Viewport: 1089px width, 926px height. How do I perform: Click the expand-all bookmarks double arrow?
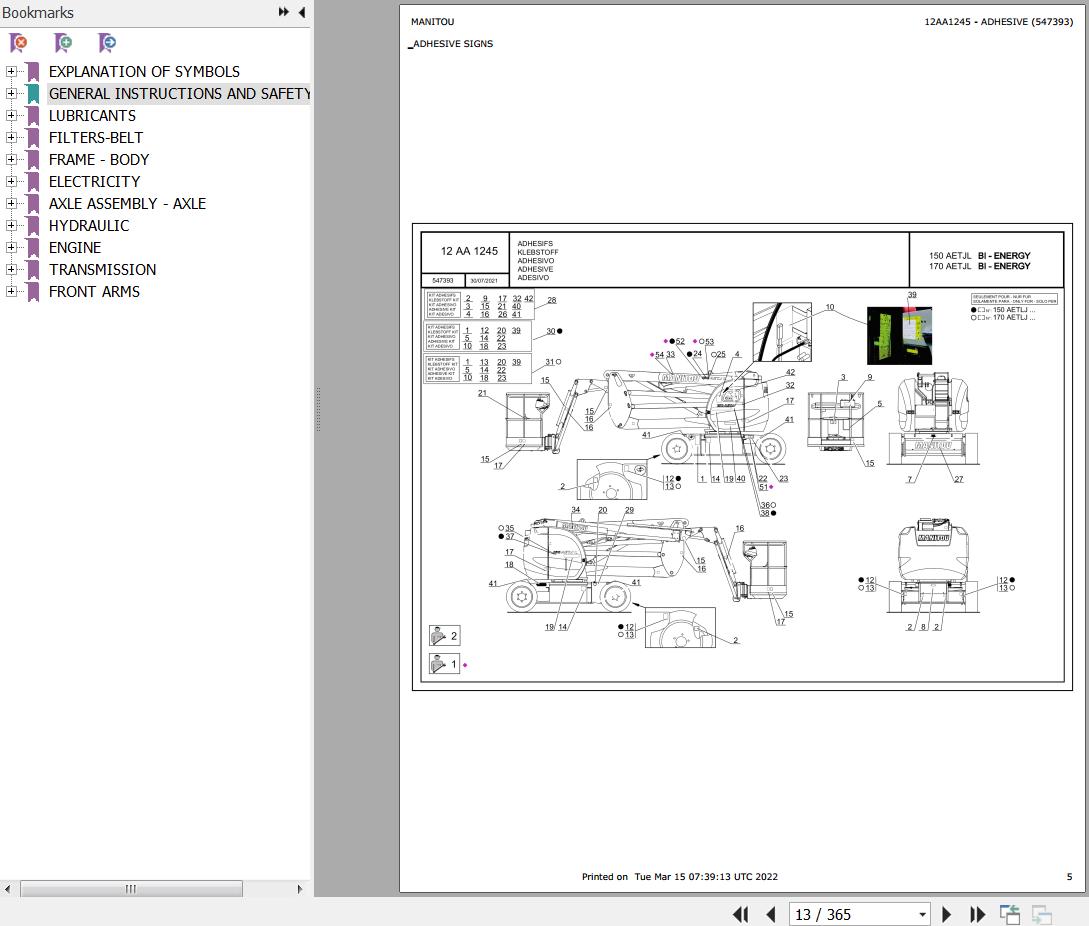[283, 12]
